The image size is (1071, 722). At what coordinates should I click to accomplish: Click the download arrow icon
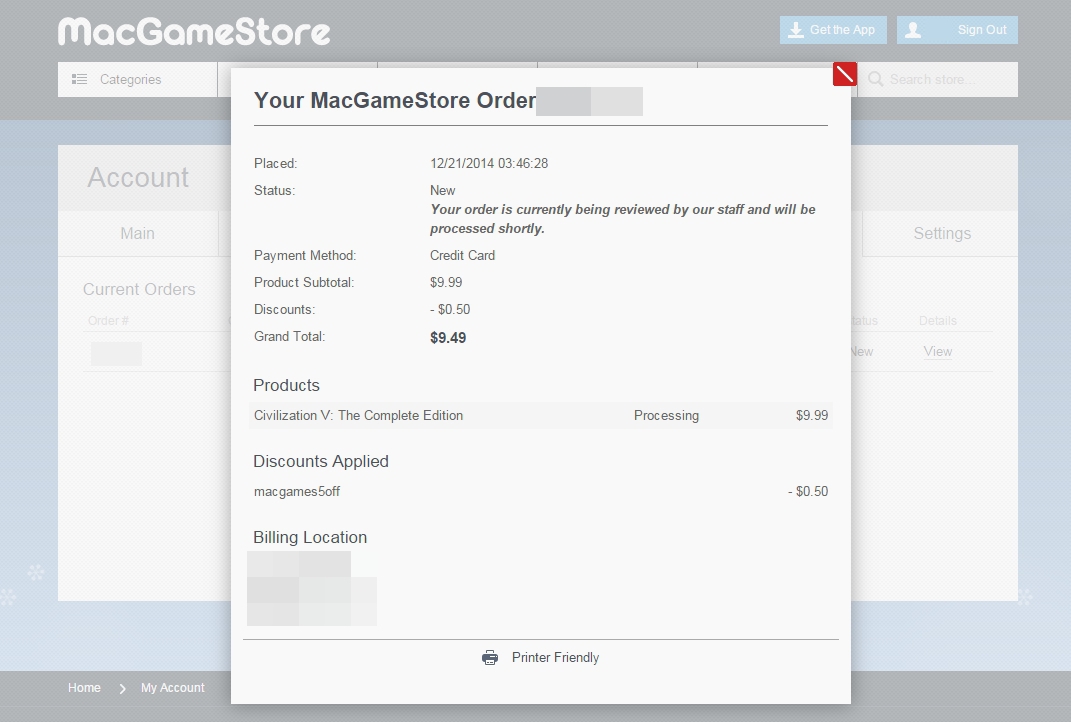[x=796, y=30]
